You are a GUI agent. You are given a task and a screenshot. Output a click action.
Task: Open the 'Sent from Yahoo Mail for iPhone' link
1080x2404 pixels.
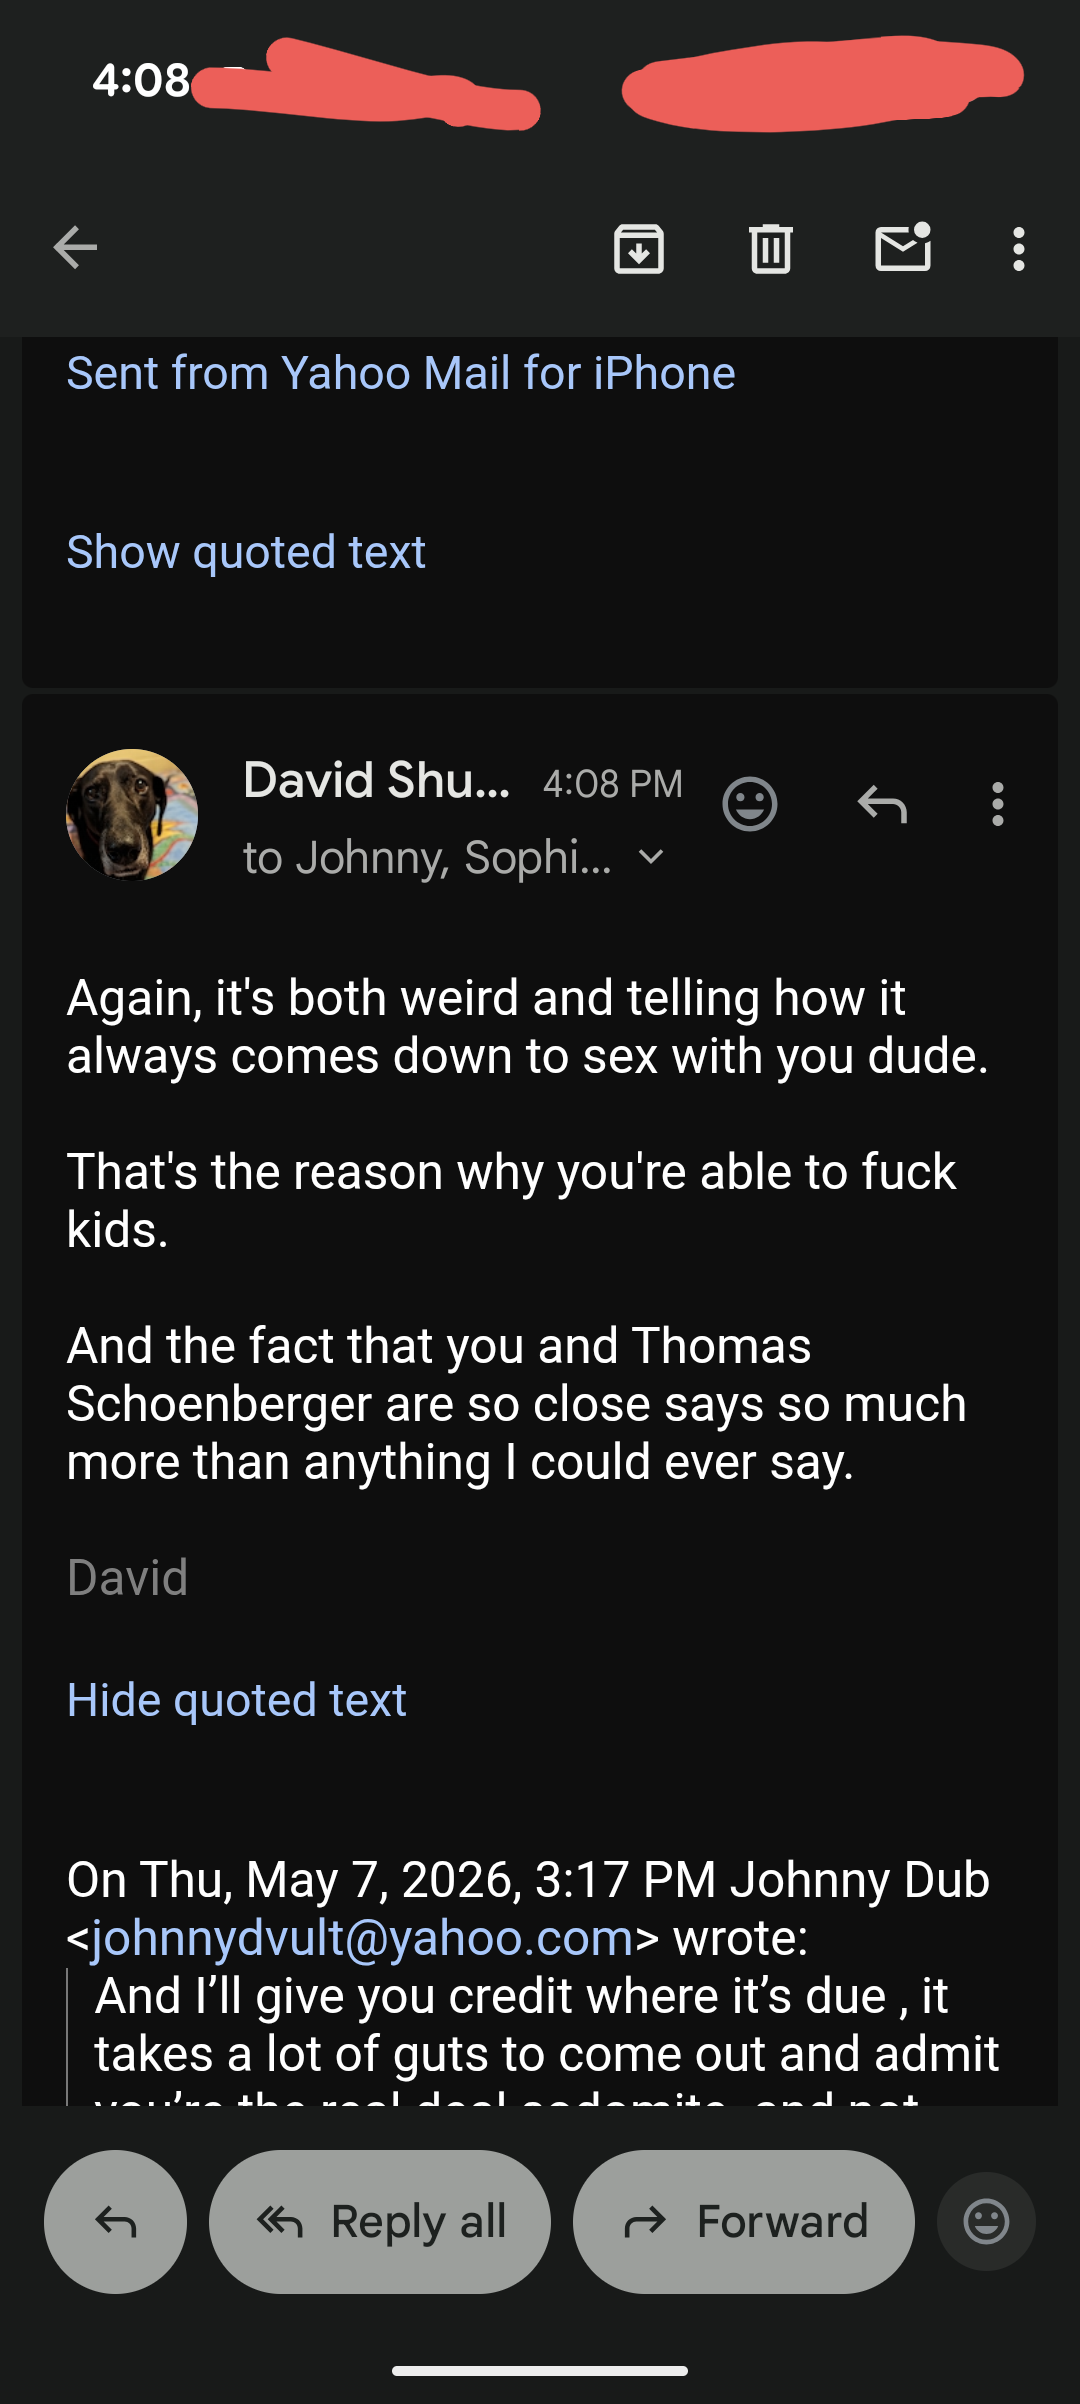[401, 373]
